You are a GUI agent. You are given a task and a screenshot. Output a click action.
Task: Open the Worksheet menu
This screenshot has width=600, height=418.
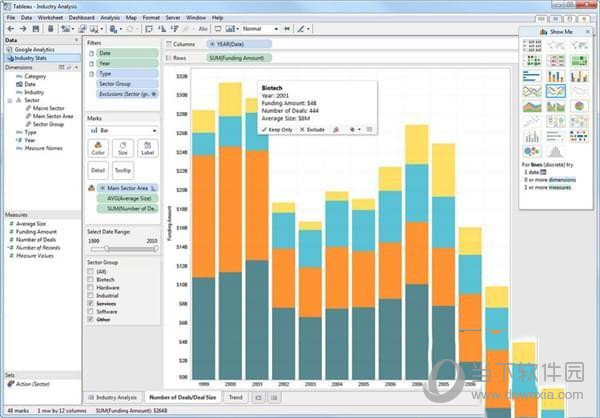tap(50, 18)
